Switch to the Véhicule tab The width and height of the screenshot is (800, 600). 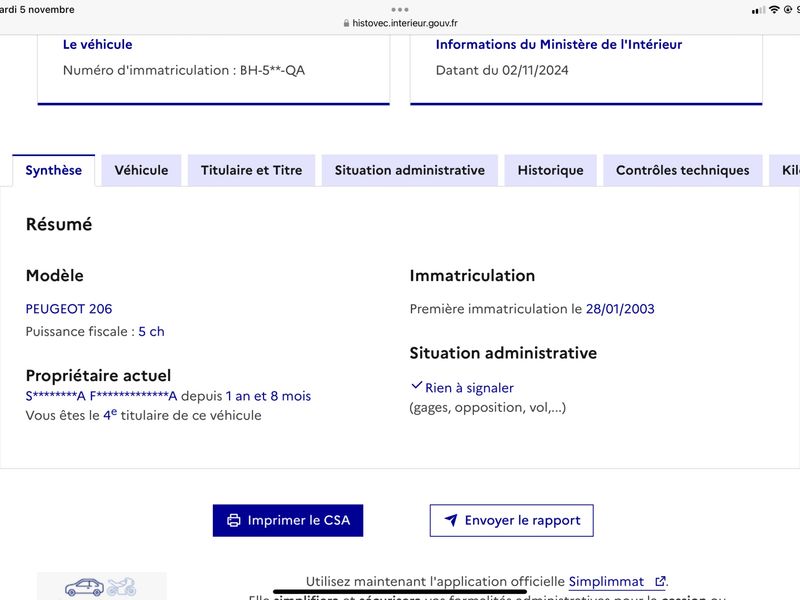(x=141, y=170)
